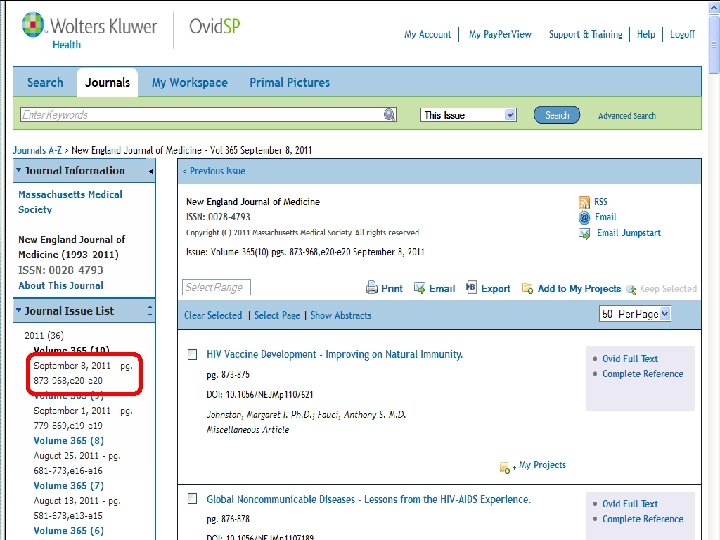Click the Export text link
The height and width of the screenshot is (540, 720).
(x=495, y=288)
